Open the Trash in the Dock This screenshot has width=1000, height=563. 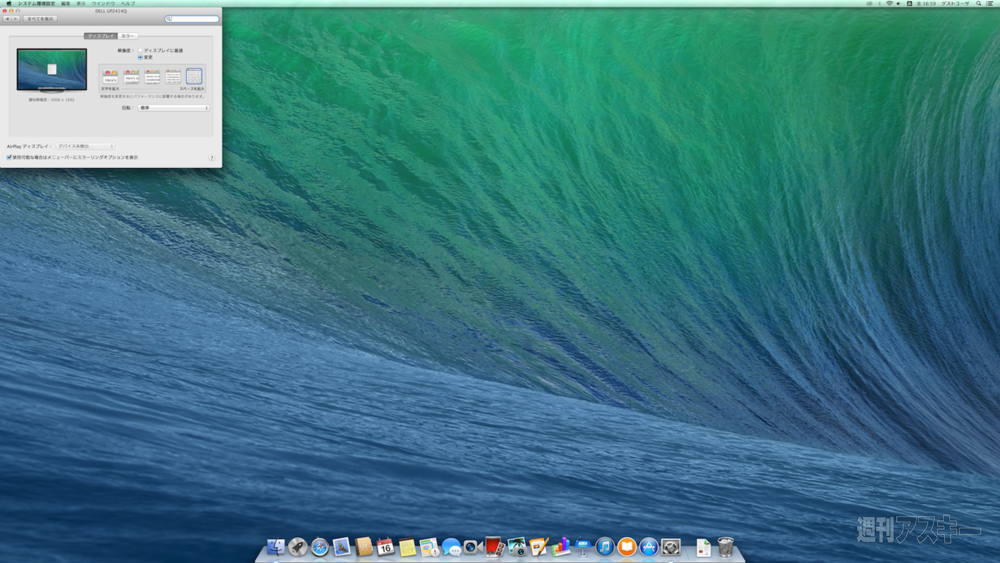point(726,547)
